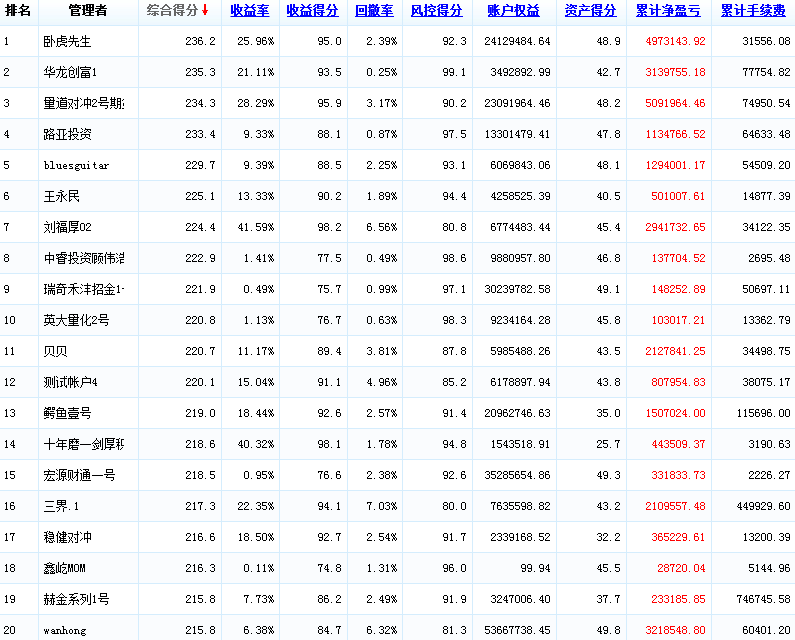Click net profit value 2941732.65
Image resolution: width=795 pixels, height=640 pixels.
coord(675,227)
